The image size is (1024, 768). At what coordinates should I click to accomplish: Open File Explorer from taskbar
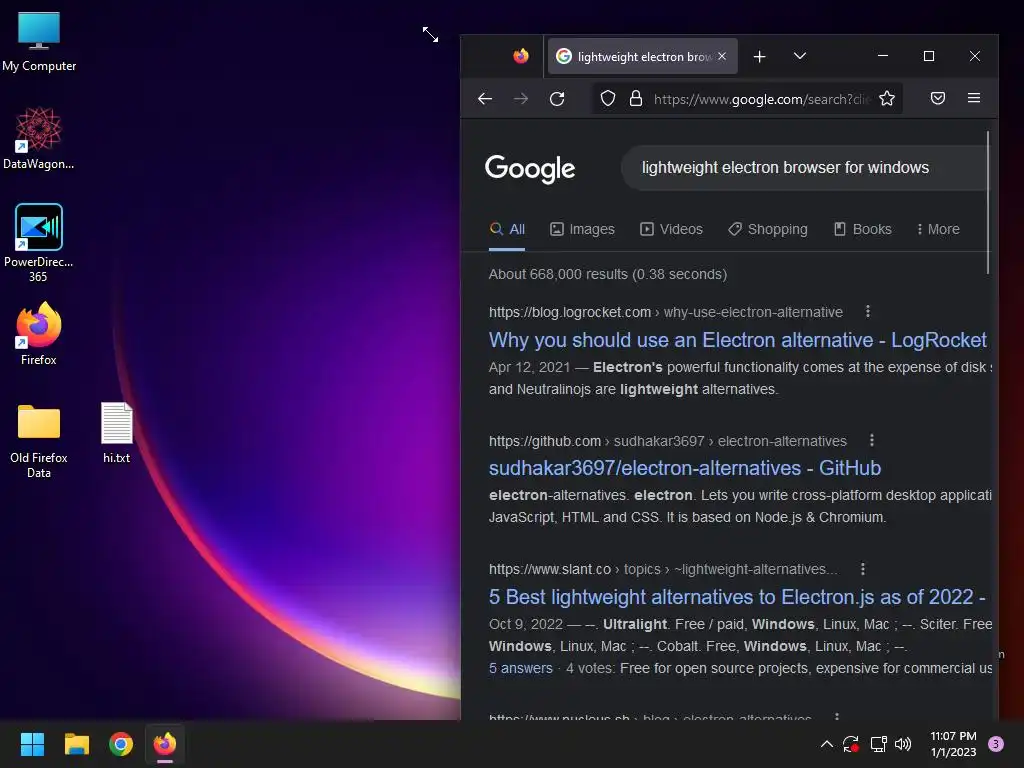76,744
